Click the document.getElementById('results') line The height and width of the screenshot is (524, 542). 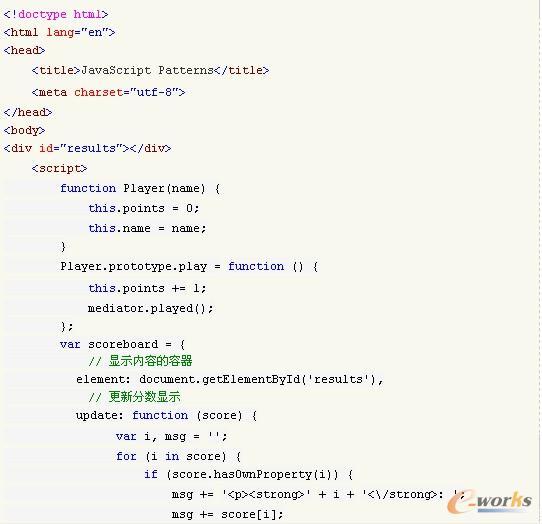230,380
